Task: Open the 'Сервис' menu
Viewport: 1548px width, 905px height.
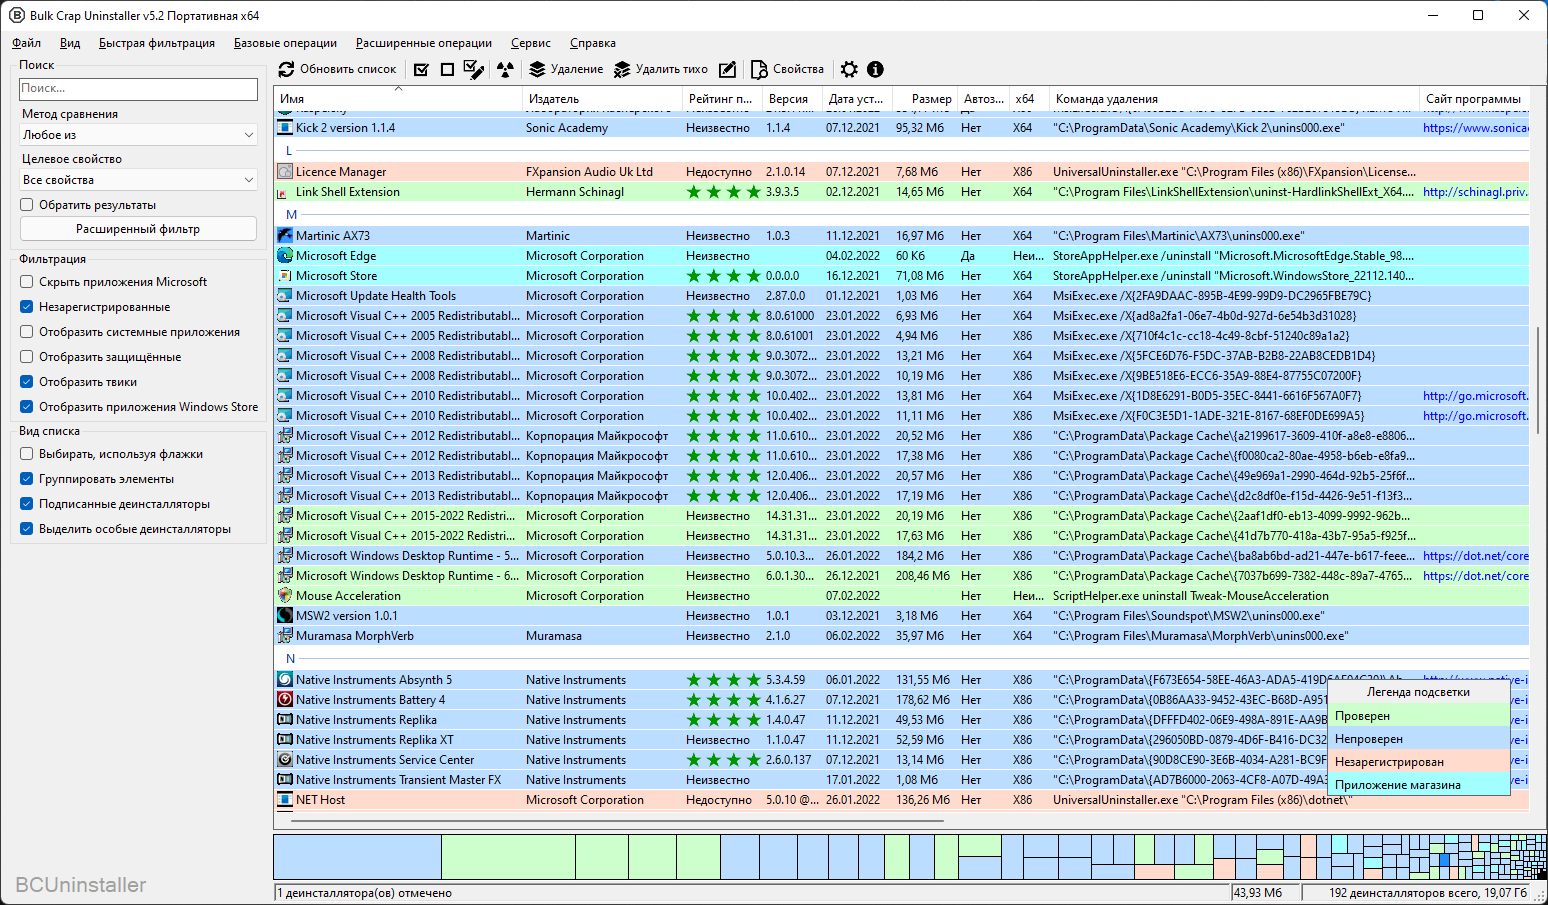Action: click(x=530, y=43)
